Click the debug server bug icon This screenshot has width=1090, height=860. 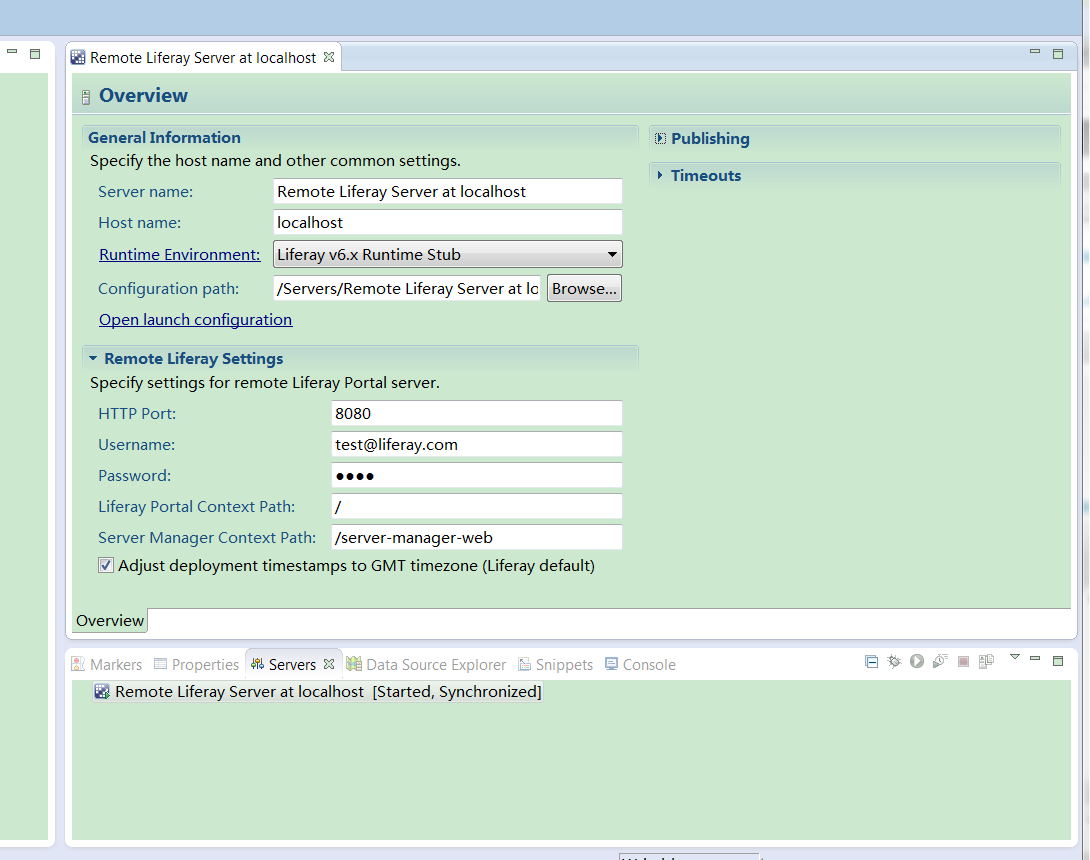pyautogui.click(x=894, y=661)
